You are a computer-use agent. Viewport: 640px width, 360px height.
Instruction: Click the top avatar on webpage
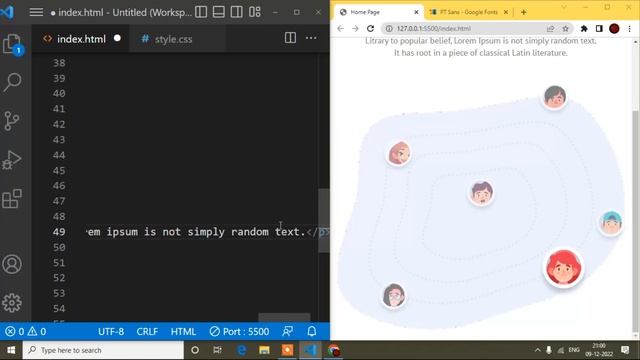pos(555,97)
